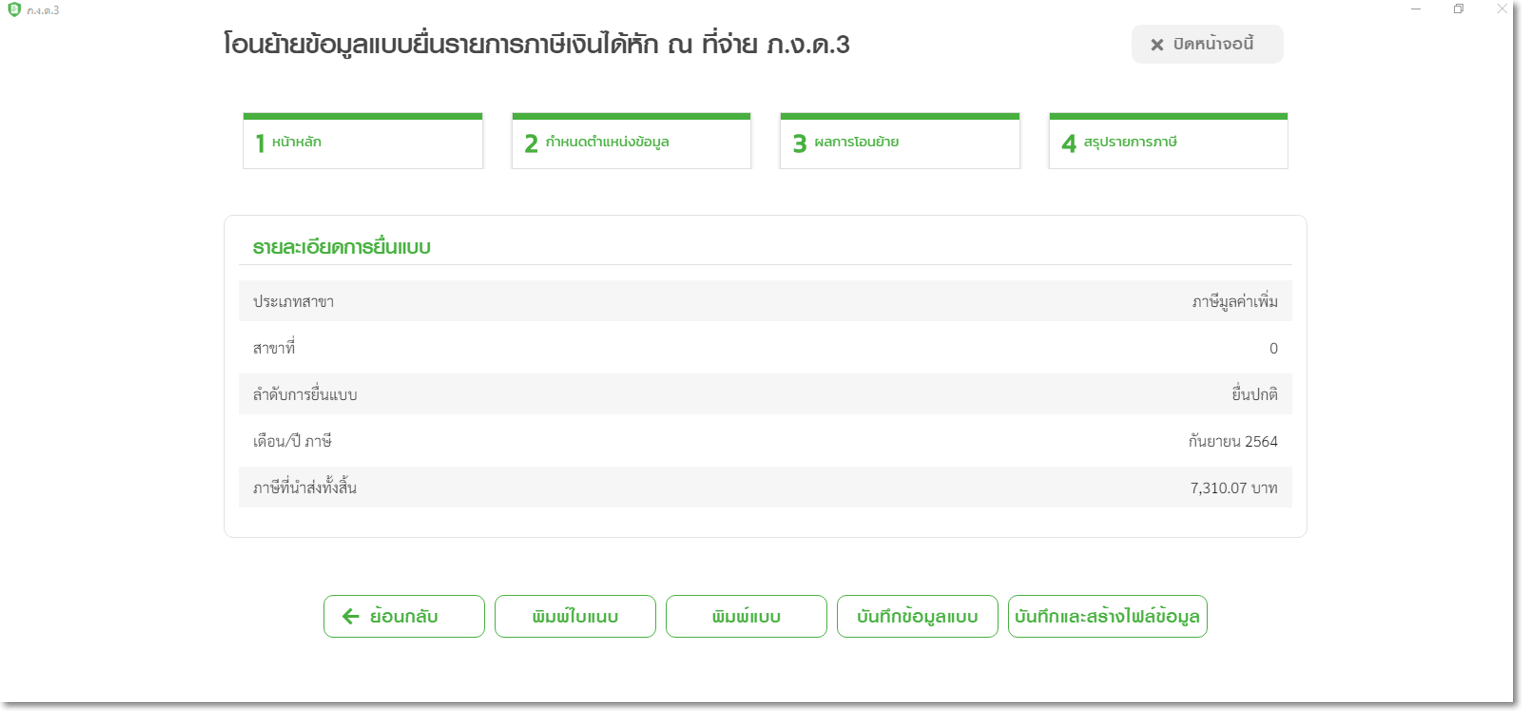Image resolution: width=1522 pixels, height=711 pixels.
Task: Close this screen with ปิดหน้าจอนี้ button
Action: pos(1207,44)
